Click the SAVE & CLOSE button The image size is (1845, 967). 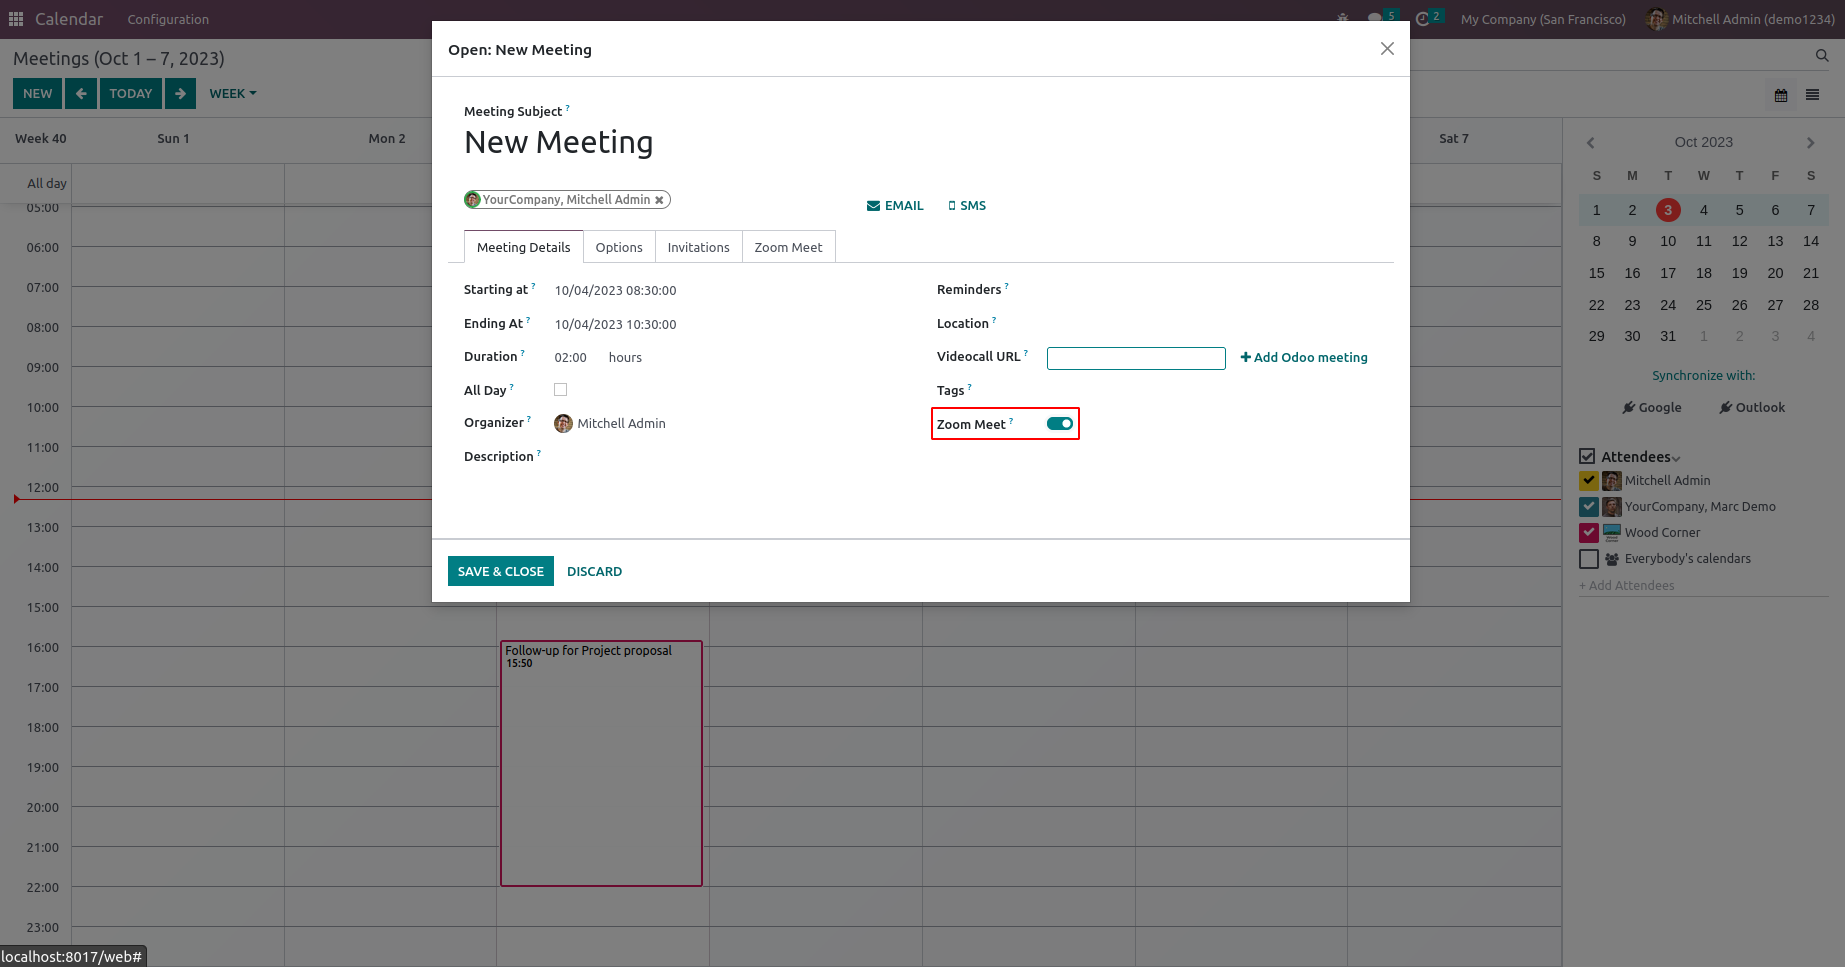pos(500,571)
